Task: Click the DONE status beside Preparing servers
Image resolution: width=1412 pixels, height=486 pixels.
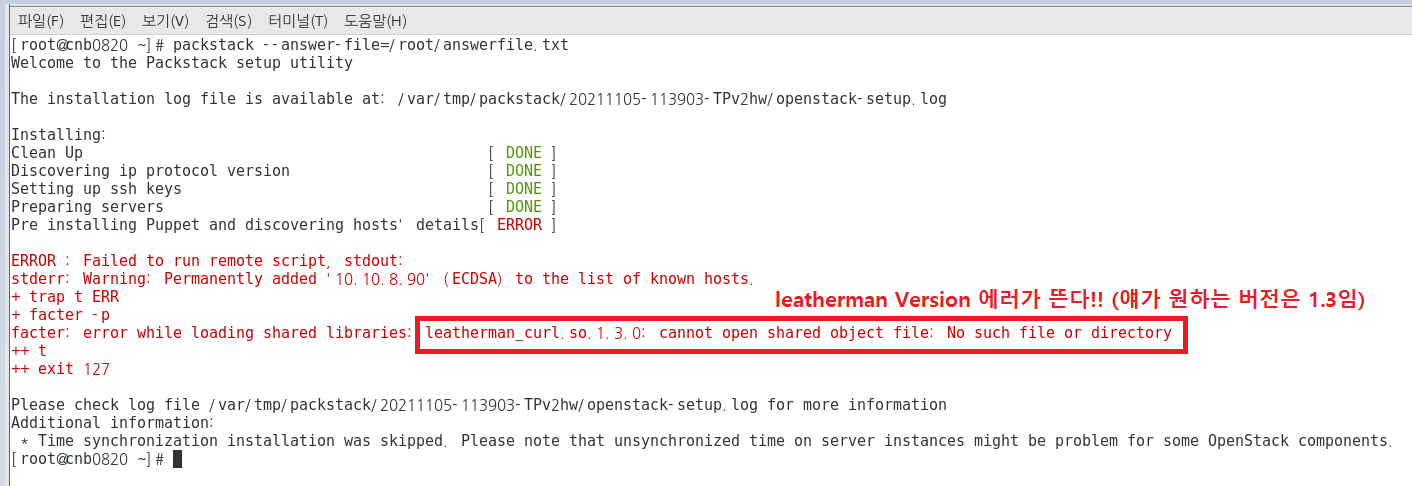Action: [x=523, y=207]
